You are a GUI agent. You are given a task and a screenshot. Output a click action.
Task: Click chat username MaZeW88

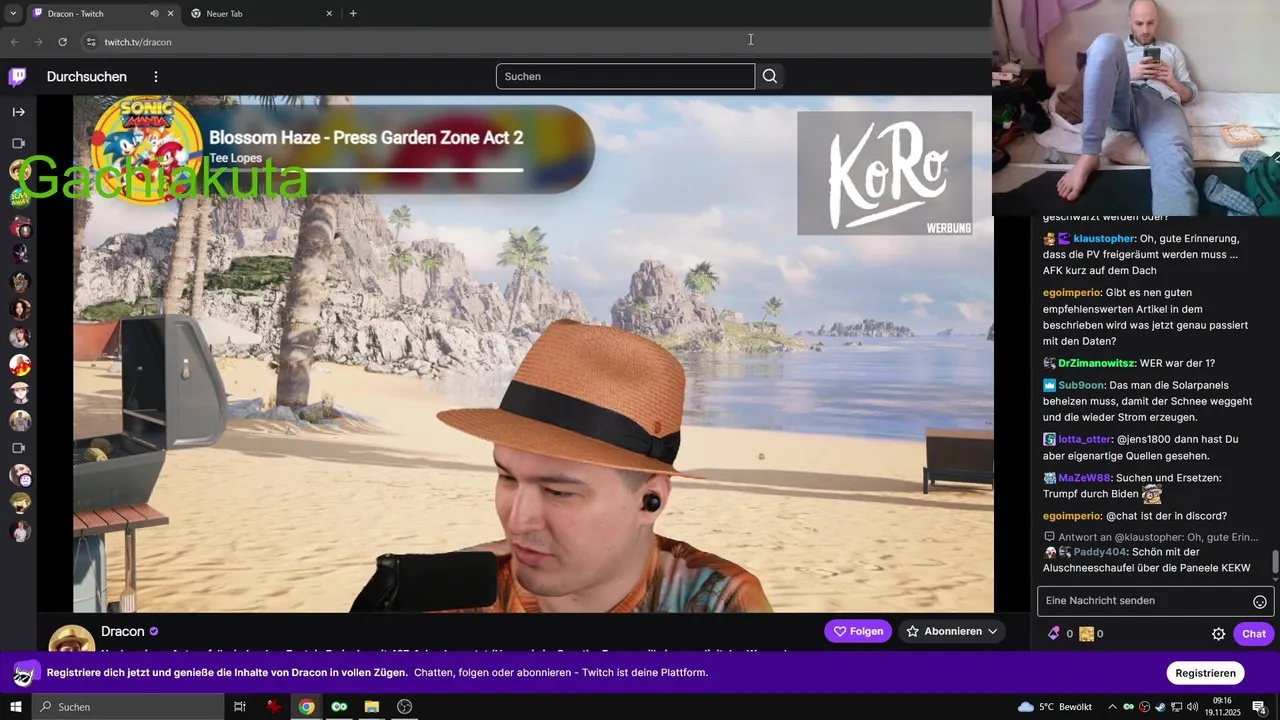click(1083, 479)
